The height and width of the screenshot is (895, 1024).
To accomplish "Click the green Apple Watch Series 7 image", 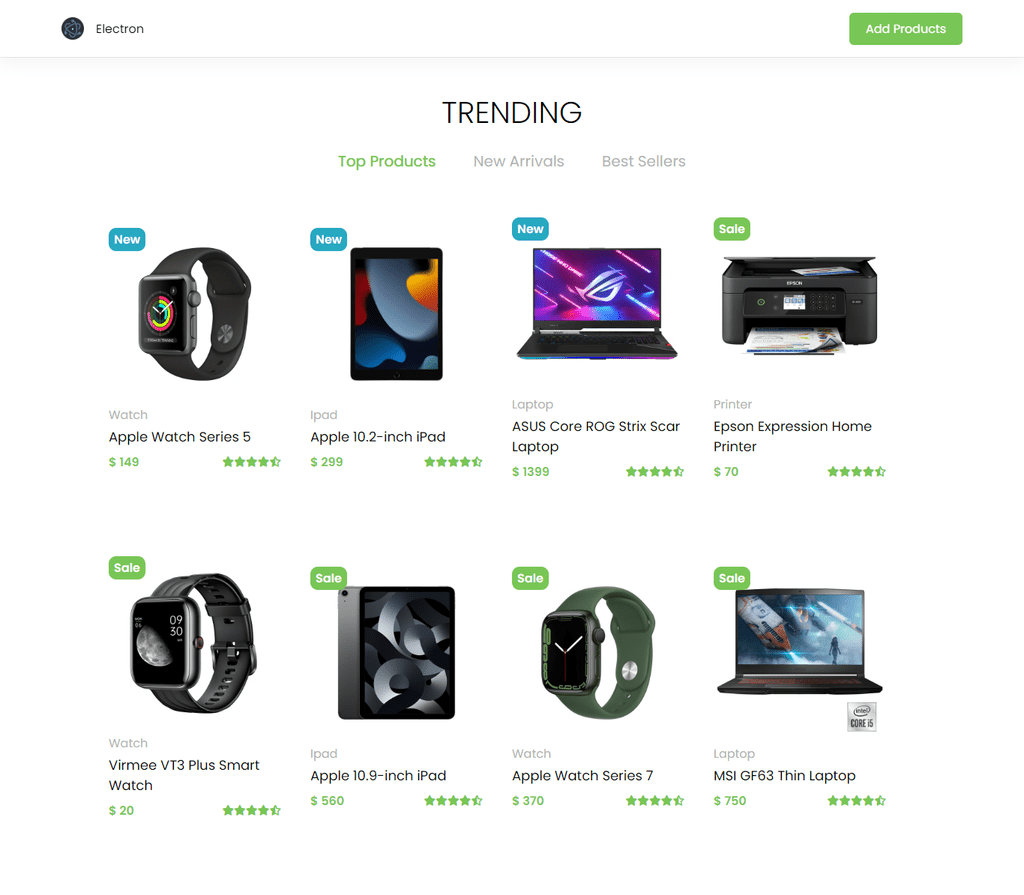I will (598, 653).
